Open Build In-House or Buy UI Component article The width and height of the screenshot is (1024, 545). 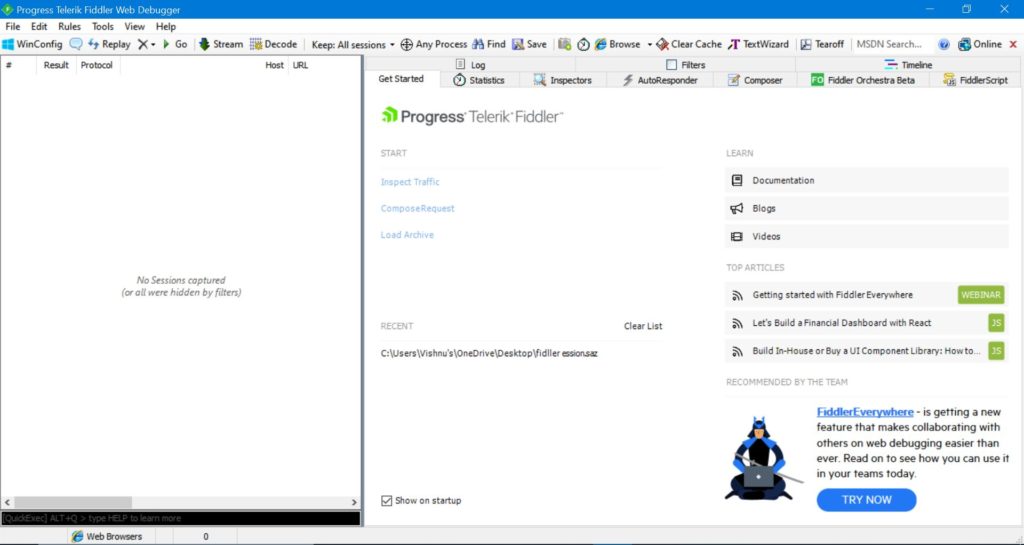point(867,351)
